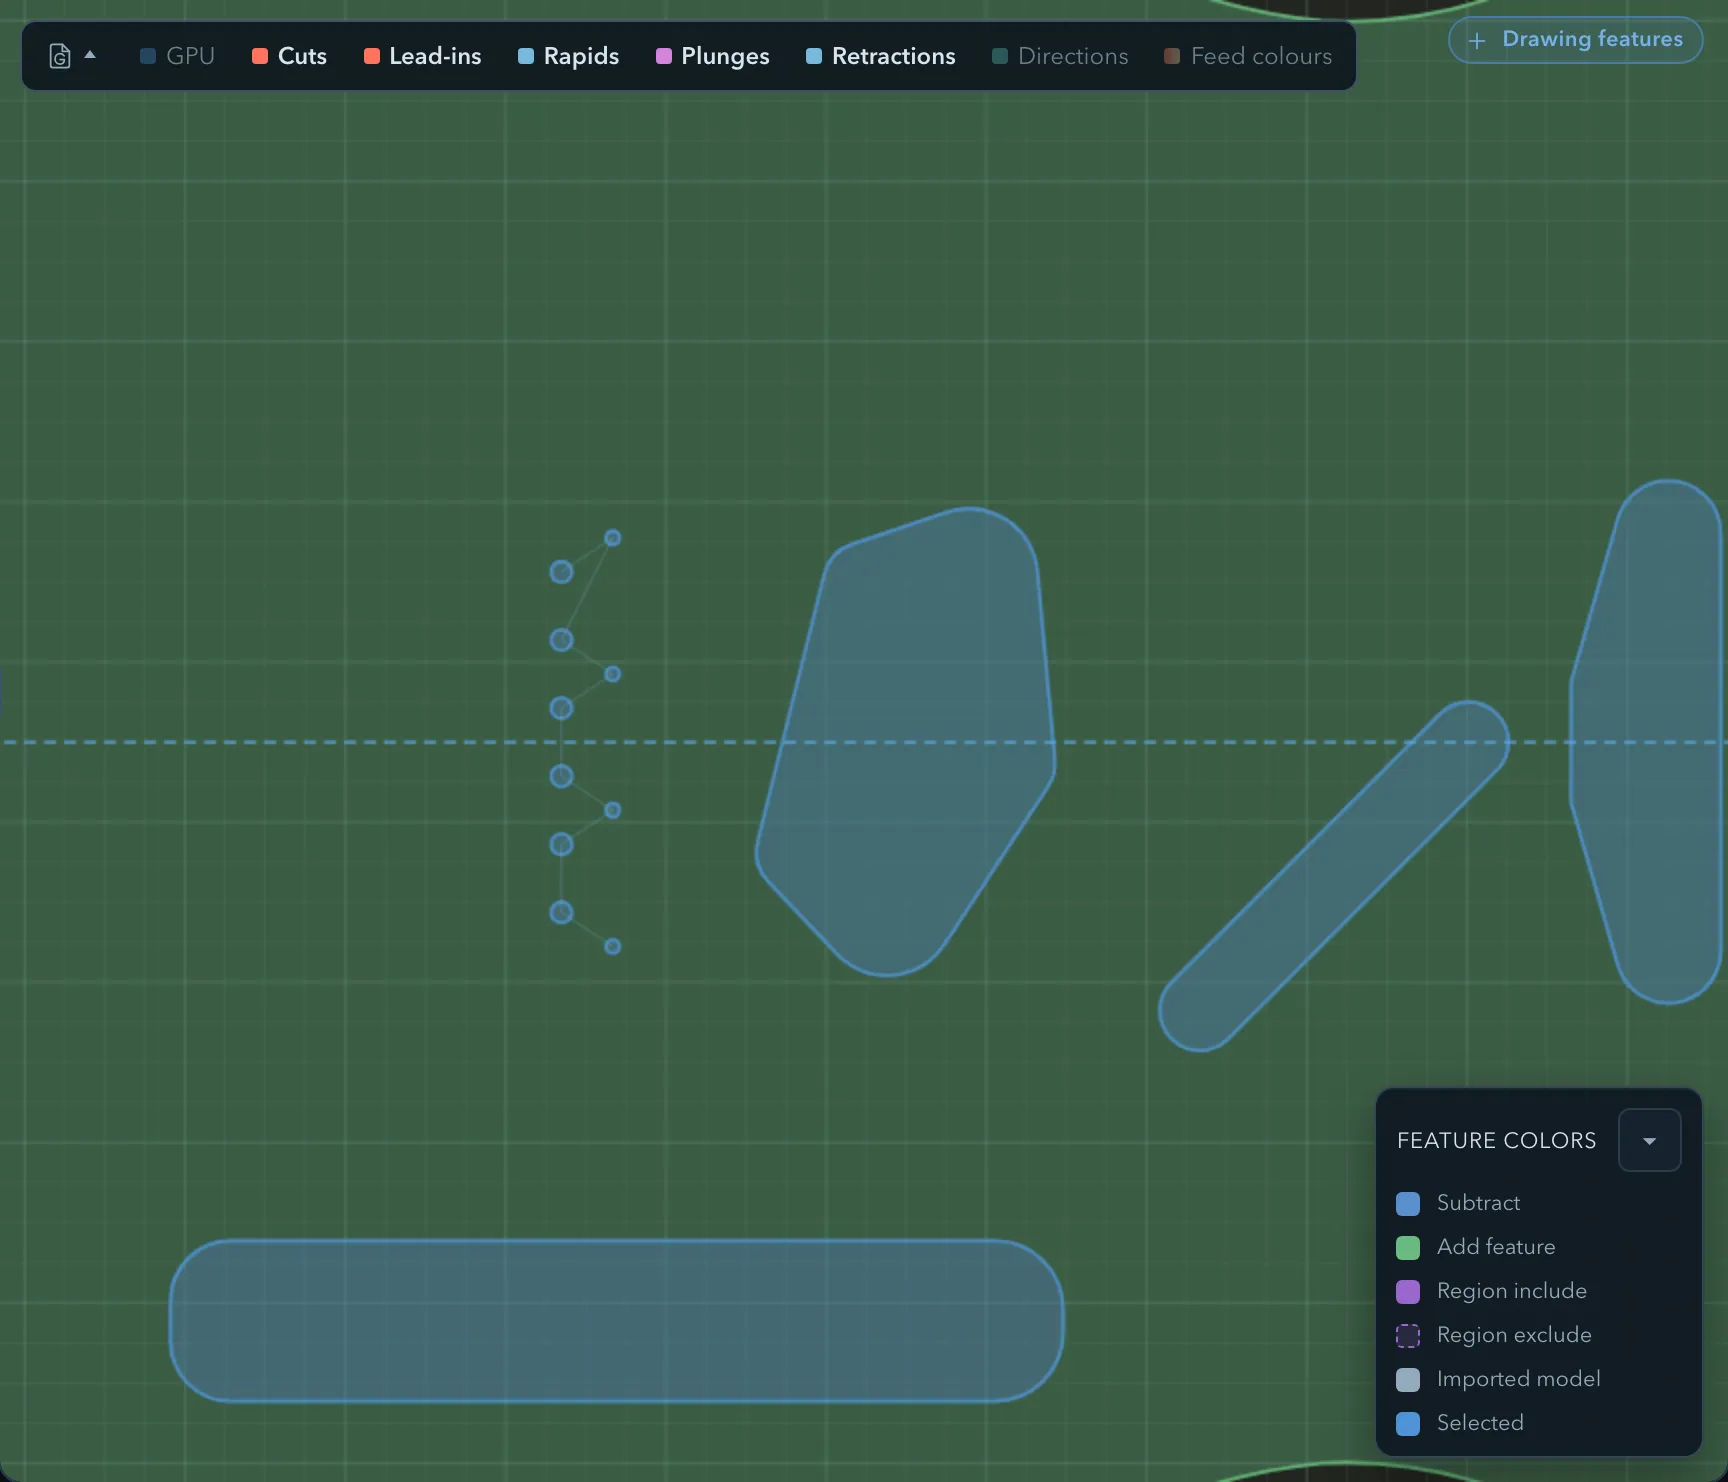Click the bottommost small node of zigzag path
Image resolution: width=1728 pixels, height=1482 pixels.
tap(613, 946)
